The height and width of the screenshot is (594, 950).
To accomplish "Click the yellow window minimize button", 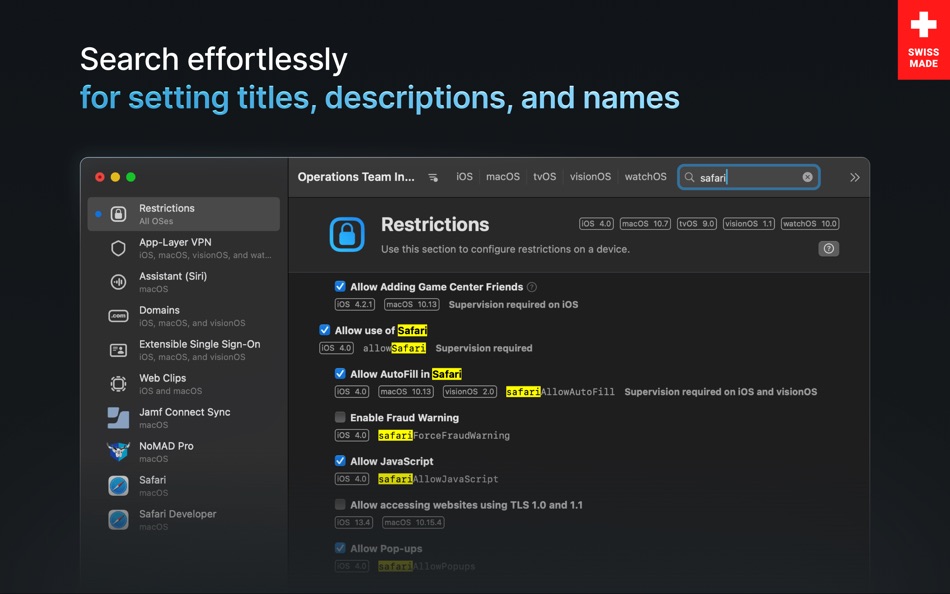I will click(x=115, y=177).
